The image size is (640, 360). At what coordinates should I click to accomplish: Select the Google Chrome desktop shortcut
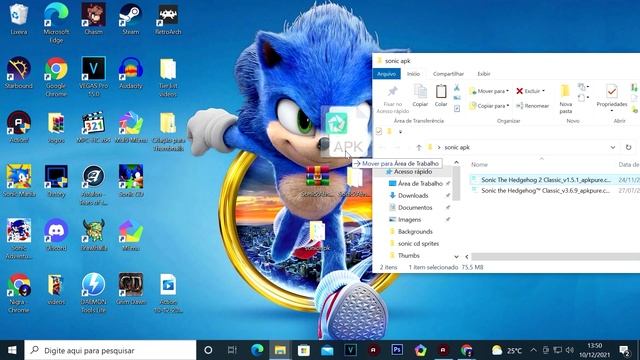coord(56,77)
